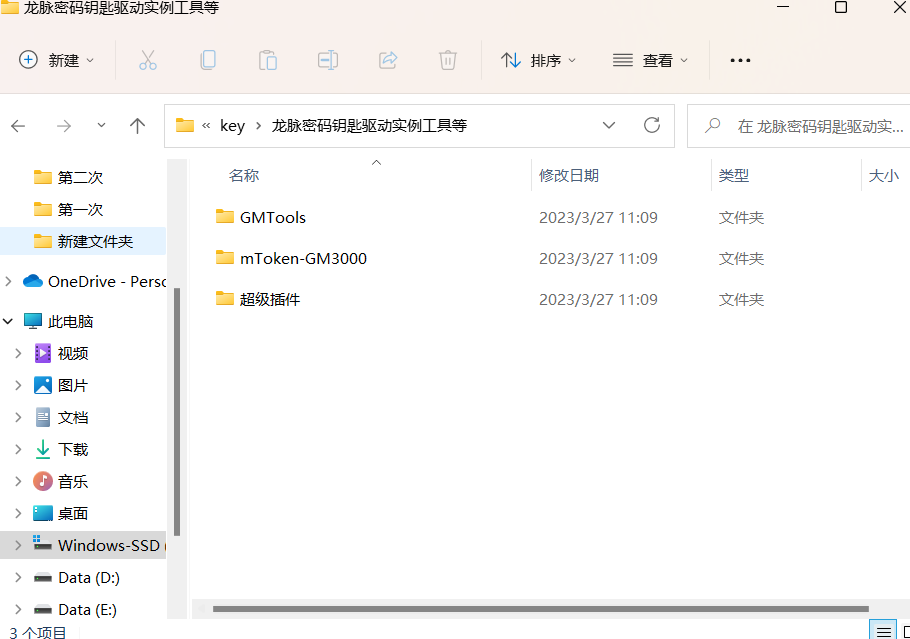
Task: Expand the 音乐 tree node
Action: click(x=18, y=481)
